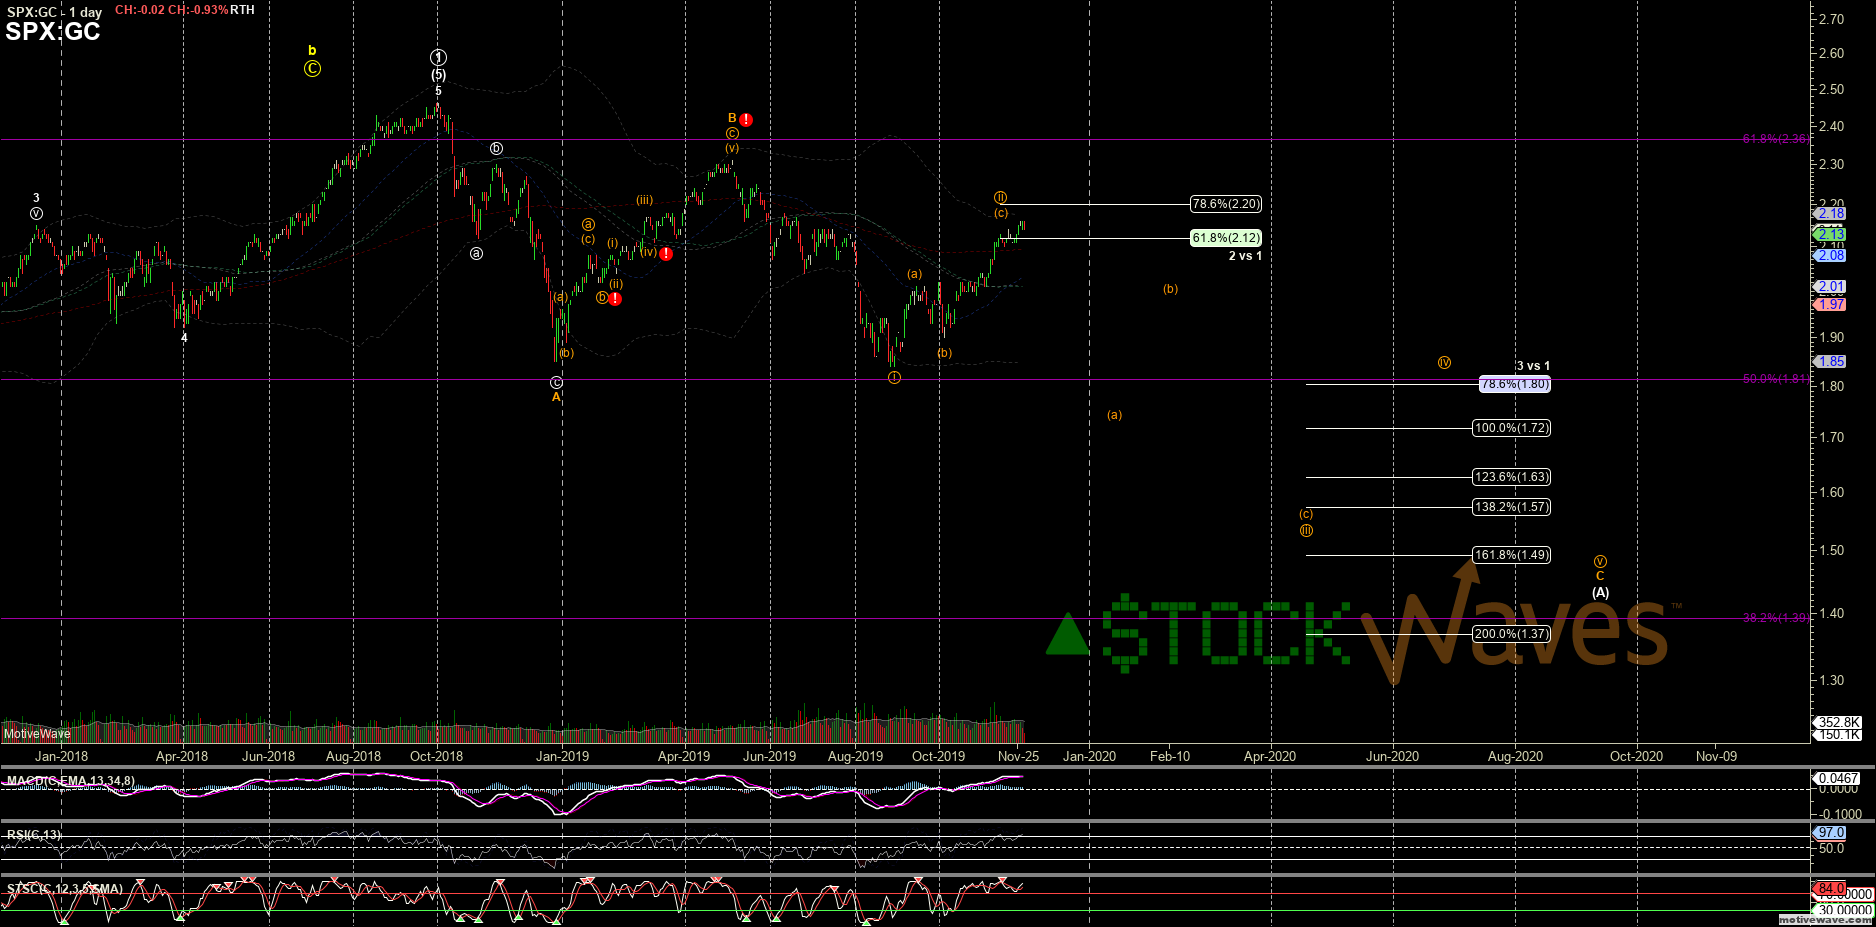The height and width of the screenshot is (927, 1876).
Task: Click the Jan-2020 date on the time axis
Action: pyautogui.click(x=1089, y=756)
